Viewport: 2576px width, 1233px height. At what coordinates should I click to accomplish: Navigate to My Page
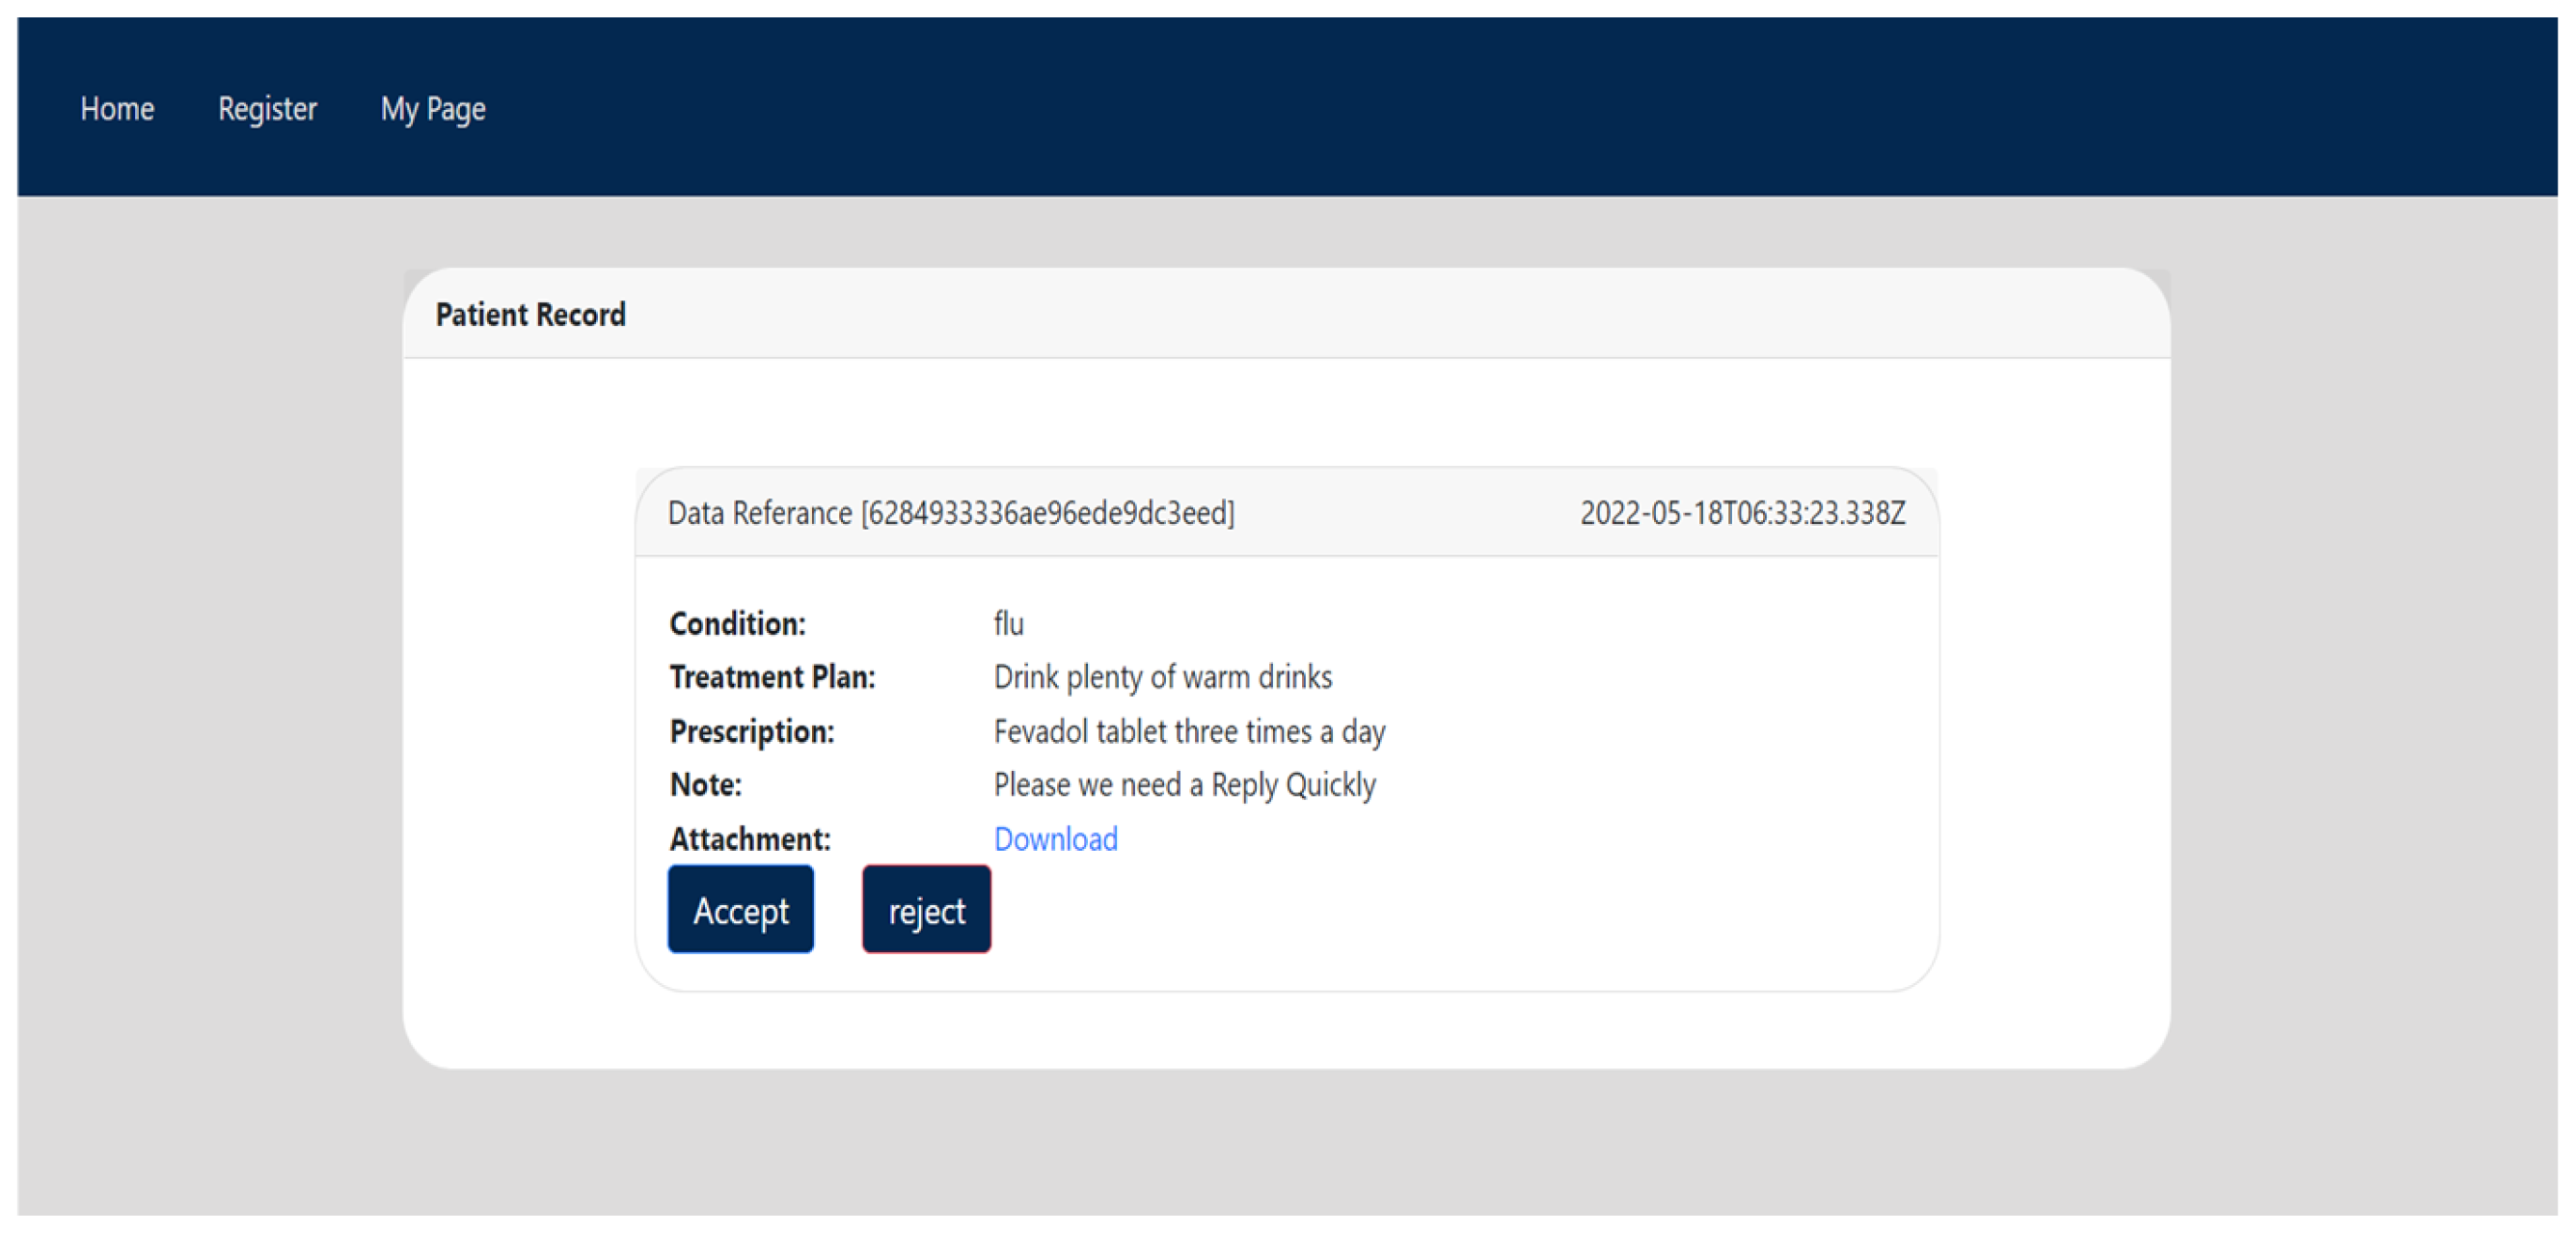point(432,108)
